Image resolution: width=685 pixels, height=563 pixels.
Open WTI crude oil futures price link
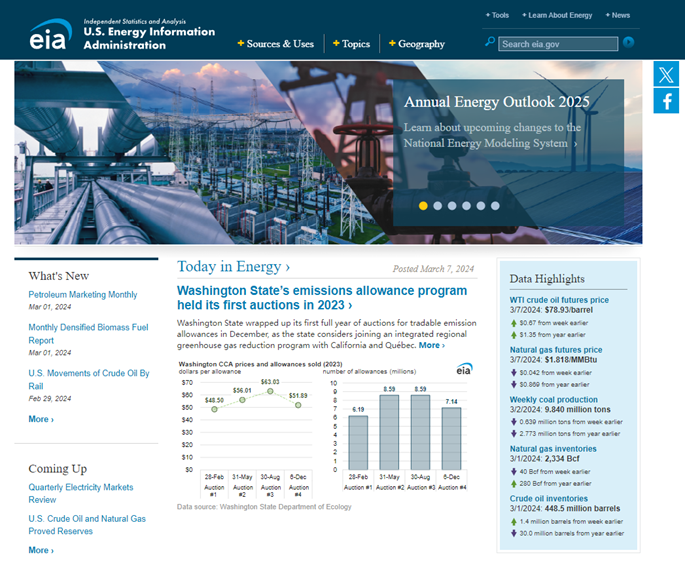[559, 299]
